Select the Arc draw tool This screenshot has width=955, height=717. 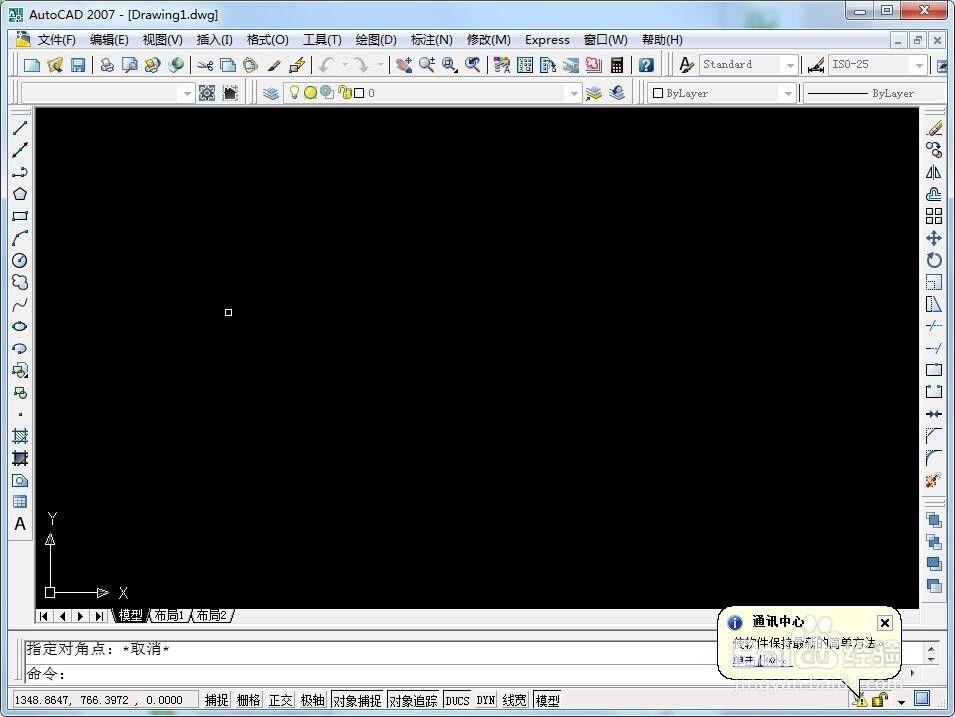click(x=19, y=238)
